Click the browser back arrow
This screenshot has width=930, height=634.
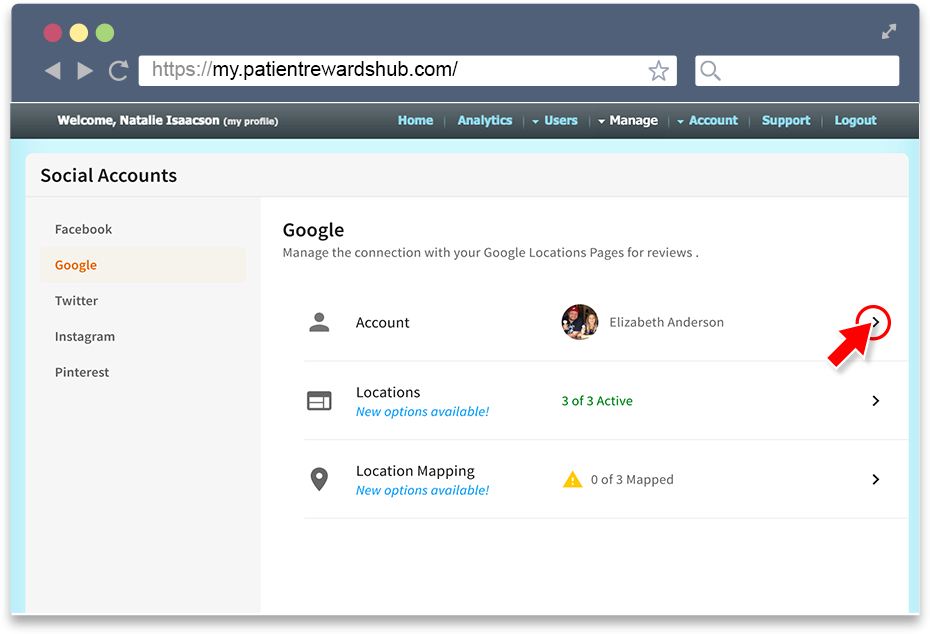(53, 71)
